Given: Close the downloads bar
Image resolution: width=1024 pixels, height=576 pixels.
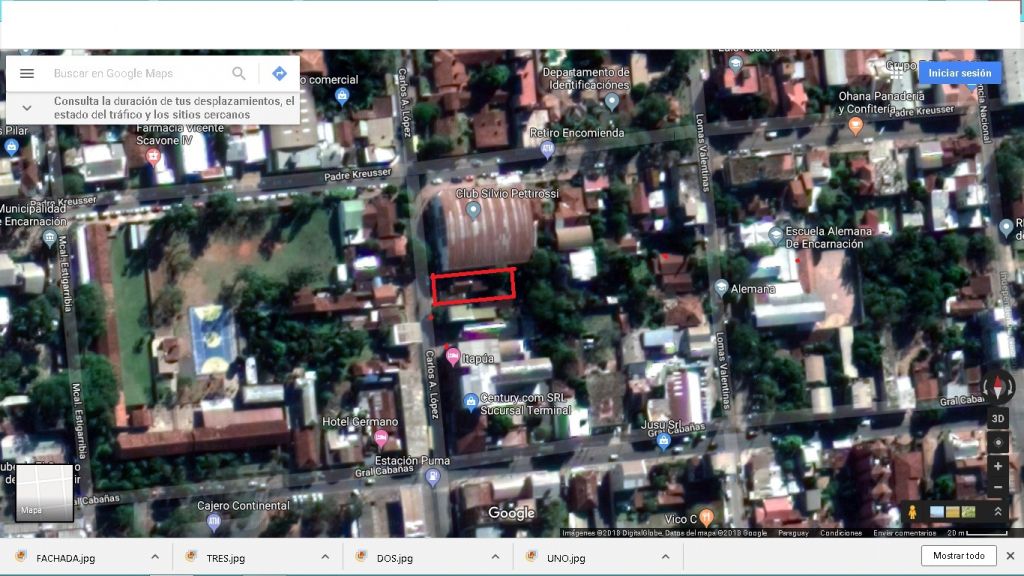Looking at the screenshot, I should point(1010,556).
